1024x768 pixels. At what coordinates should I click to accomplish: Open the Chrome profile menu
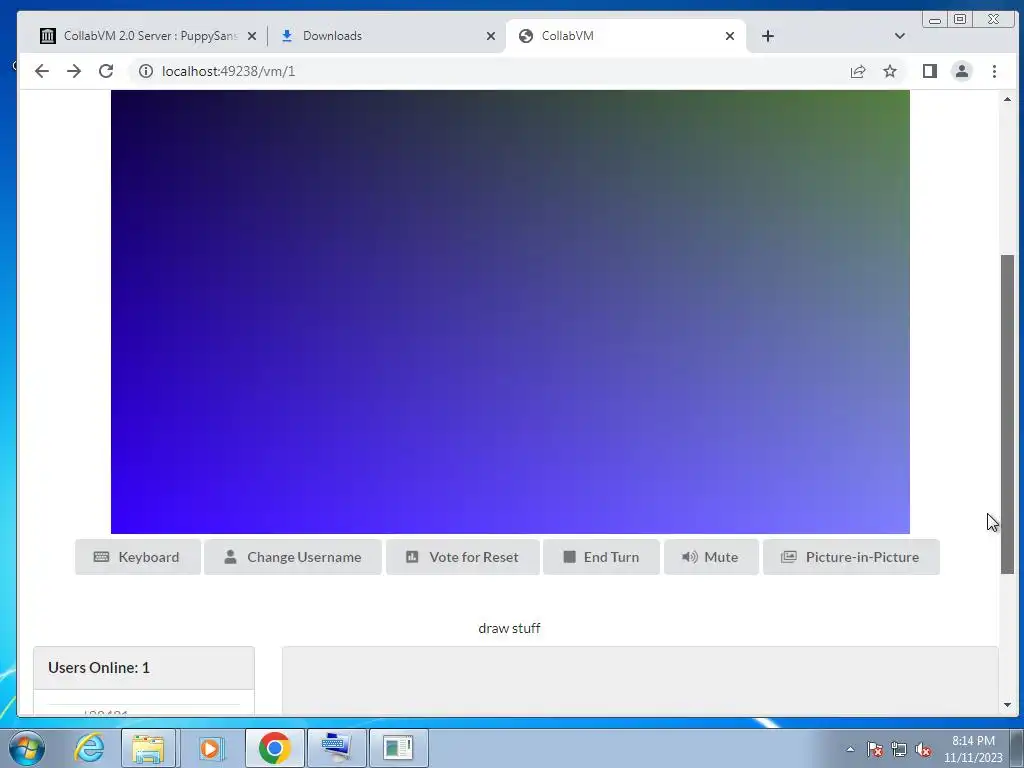[x=962, y=71]
